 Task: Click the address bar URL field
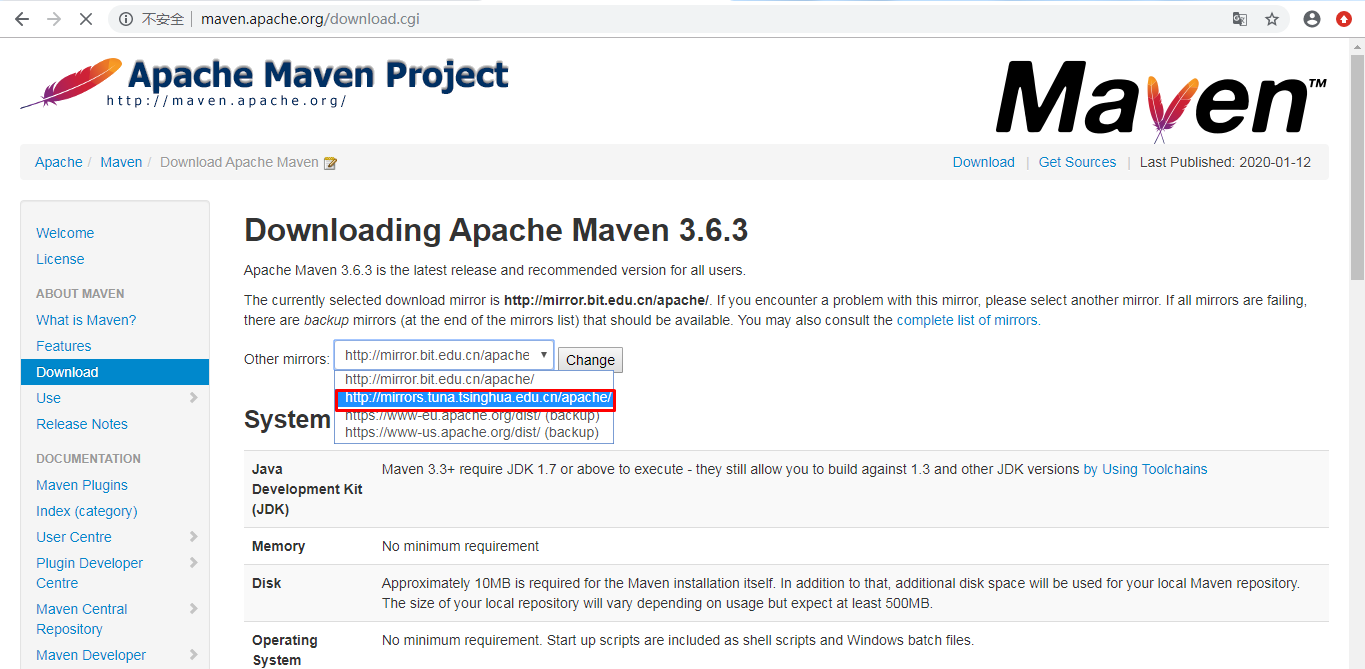[x=700, y=19]
